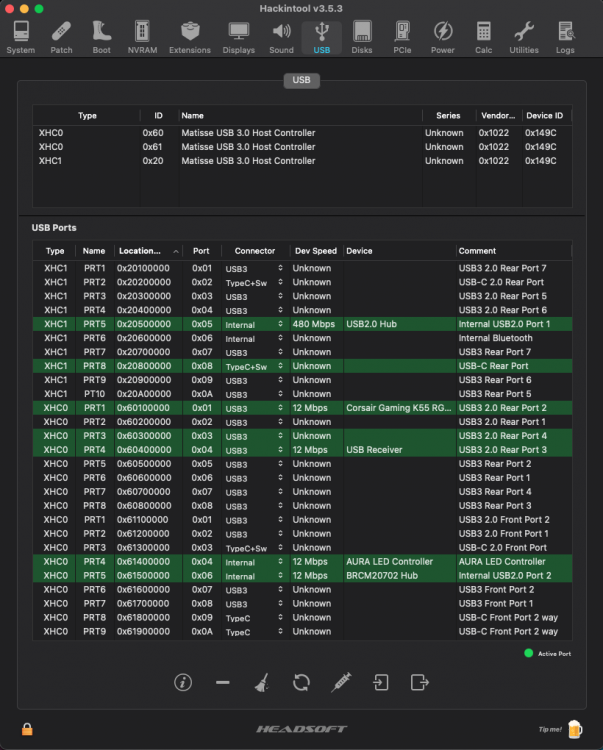This screenshot has height=750, width=603.
Task: Select the XHC0 0x61 controller row
Action: click(302, 147)
